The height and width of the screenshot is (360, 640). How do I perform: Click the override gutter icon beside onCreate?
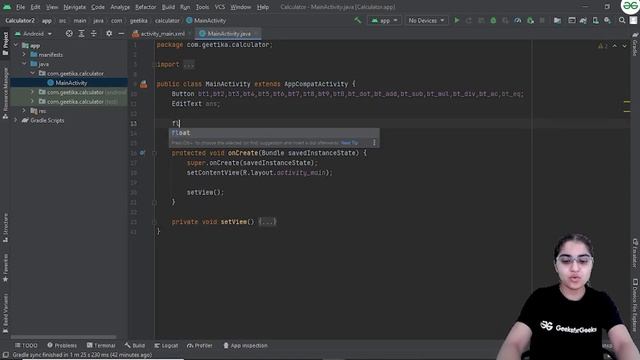(x=142, y=153)
